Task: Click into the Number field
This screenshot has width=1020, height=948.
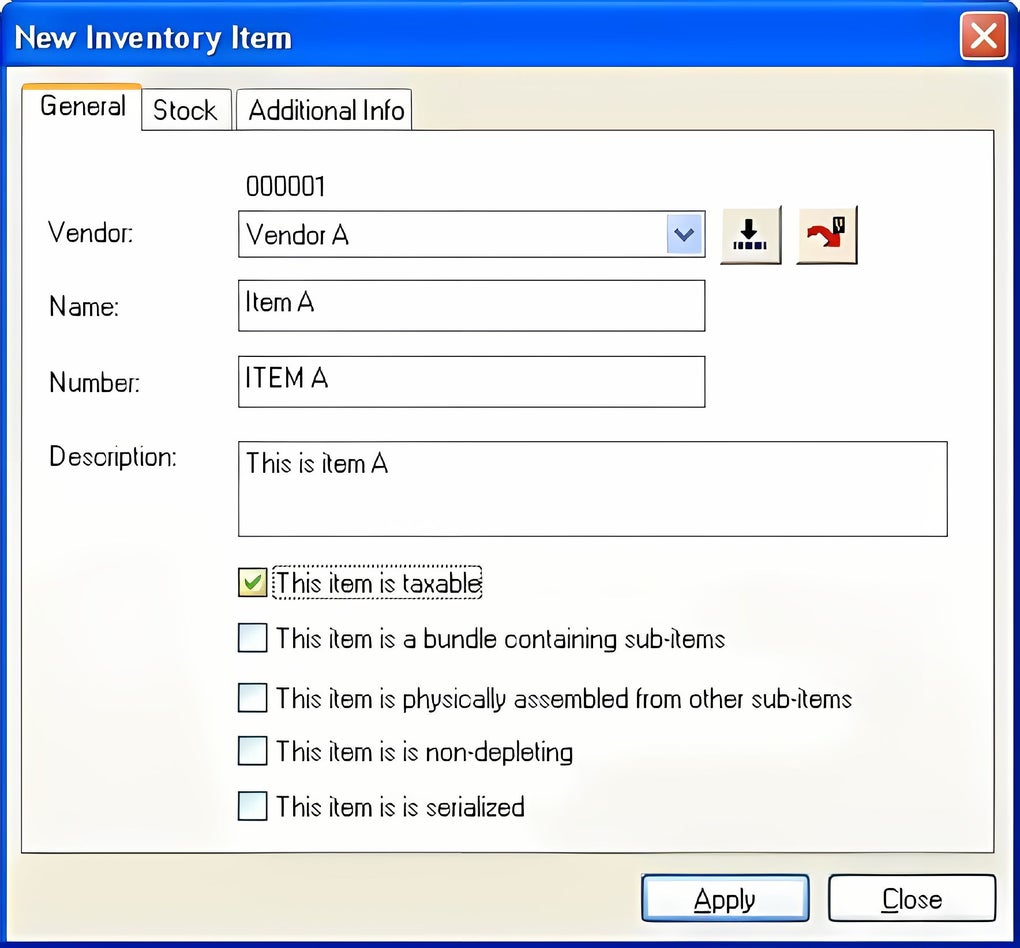Action: pos(472,382)
